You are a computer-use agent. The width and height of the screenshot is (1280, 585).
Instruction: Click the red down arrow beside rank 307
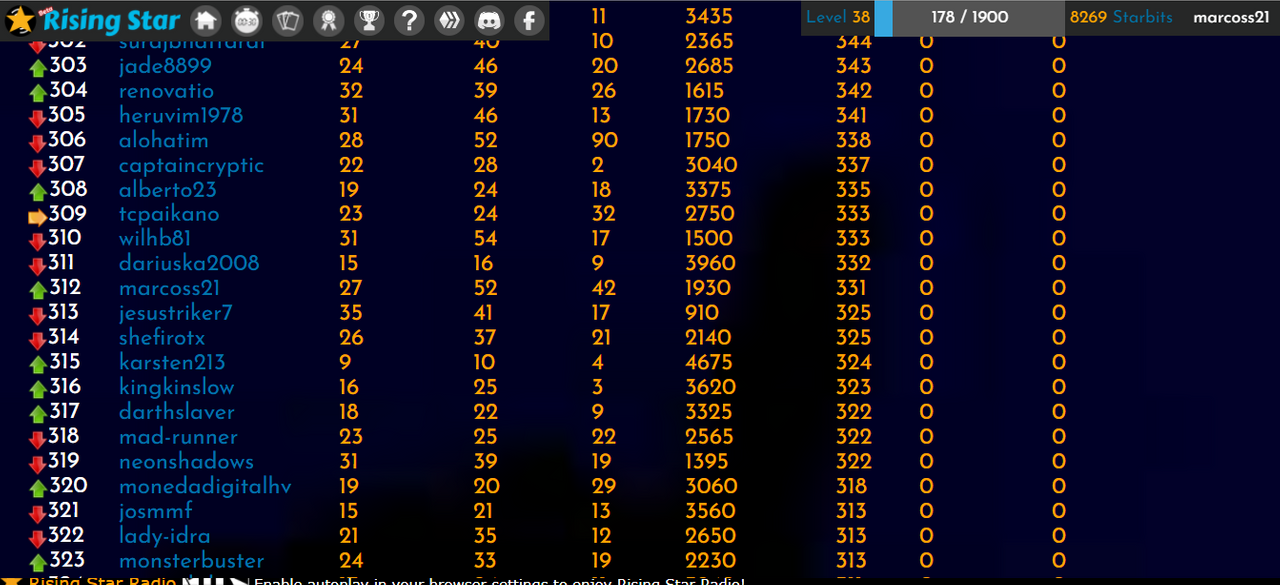[x=38, y=167]
